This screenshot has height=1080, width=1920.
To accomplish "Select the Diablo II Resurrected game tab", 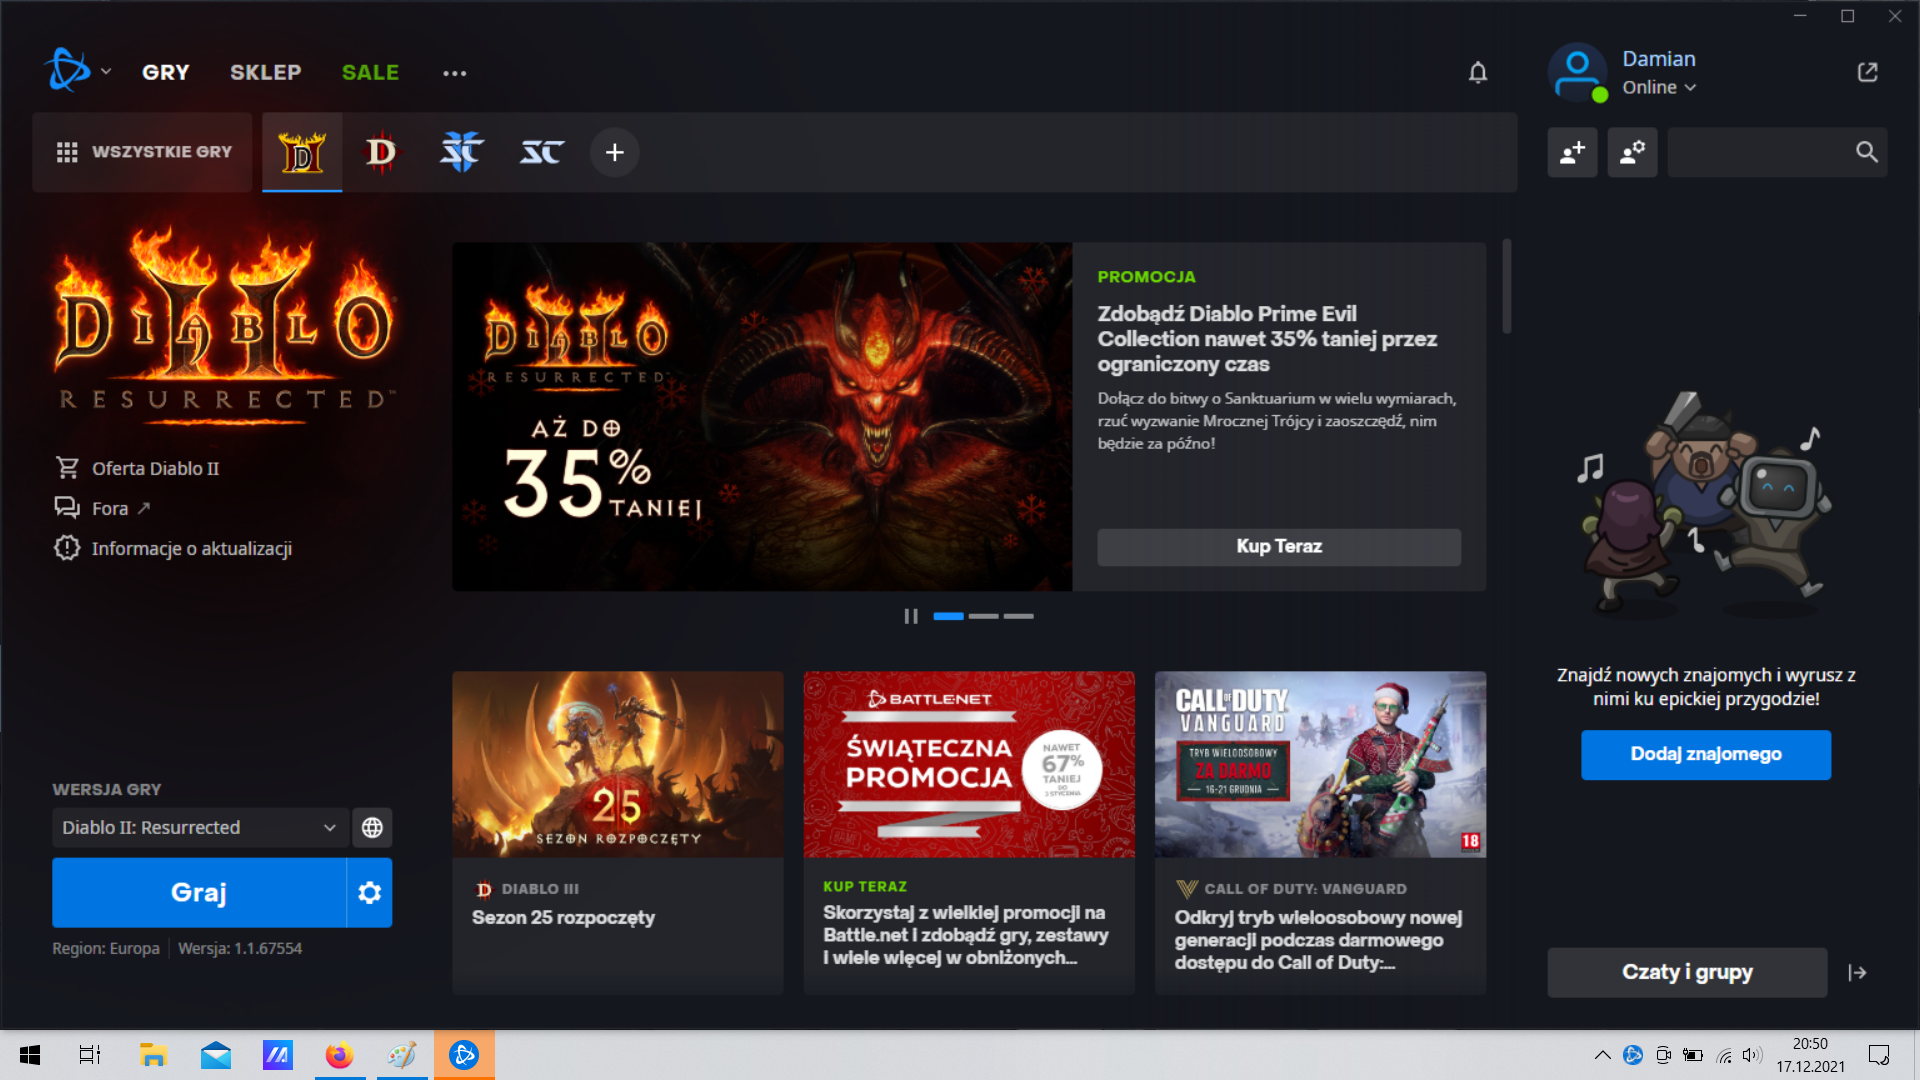I will pyautogui.click(x=302, y=152).
